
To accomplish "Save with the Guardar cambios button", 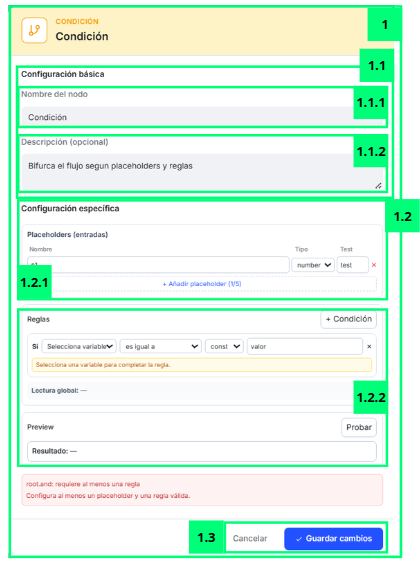I will pos(333,539).
